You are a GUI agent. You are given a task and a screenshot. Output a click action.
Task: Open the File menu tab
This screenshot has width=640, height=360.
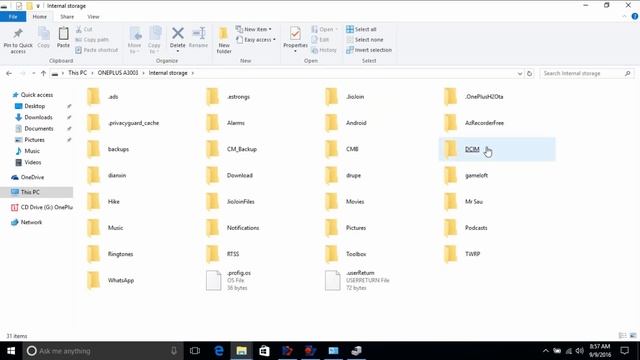click(13, 17)
